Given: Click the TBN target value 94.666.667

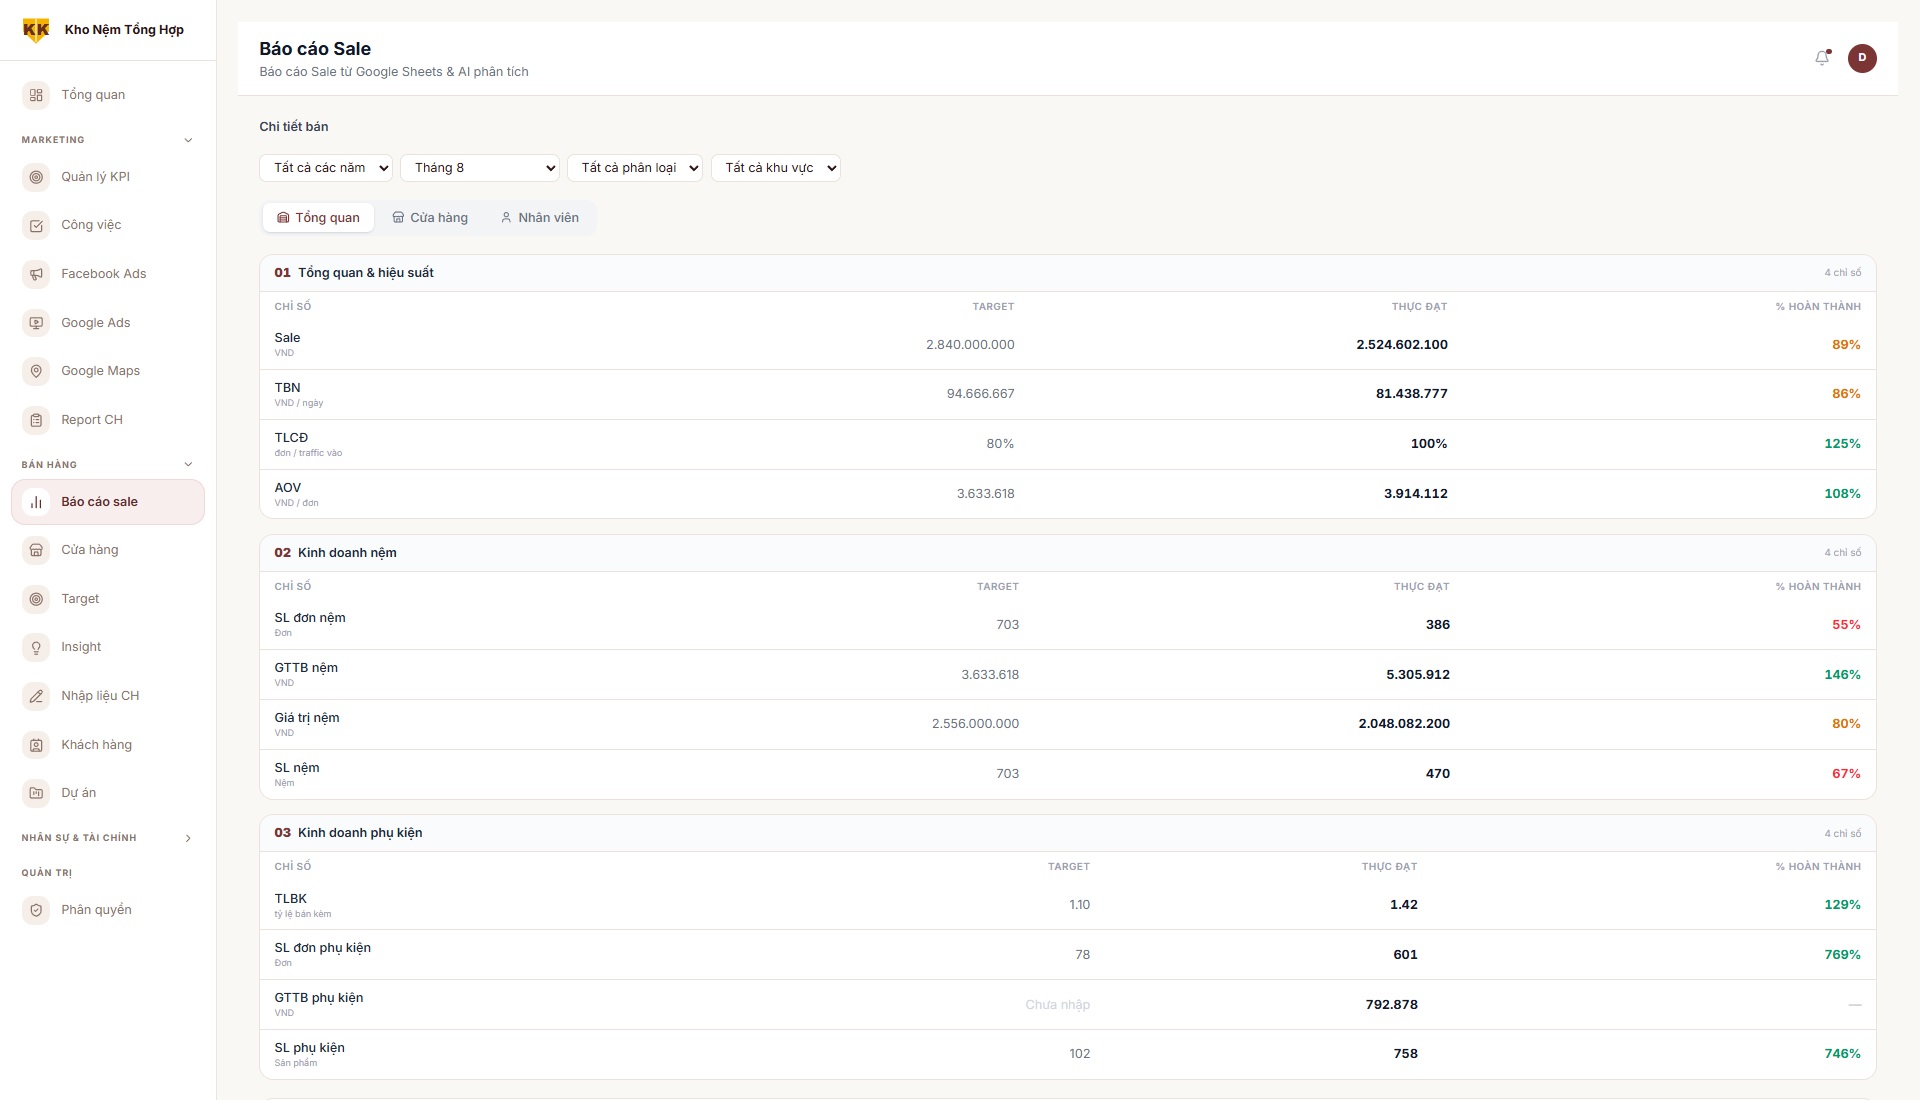Looking at the screenshot, I should coord(980,394).
